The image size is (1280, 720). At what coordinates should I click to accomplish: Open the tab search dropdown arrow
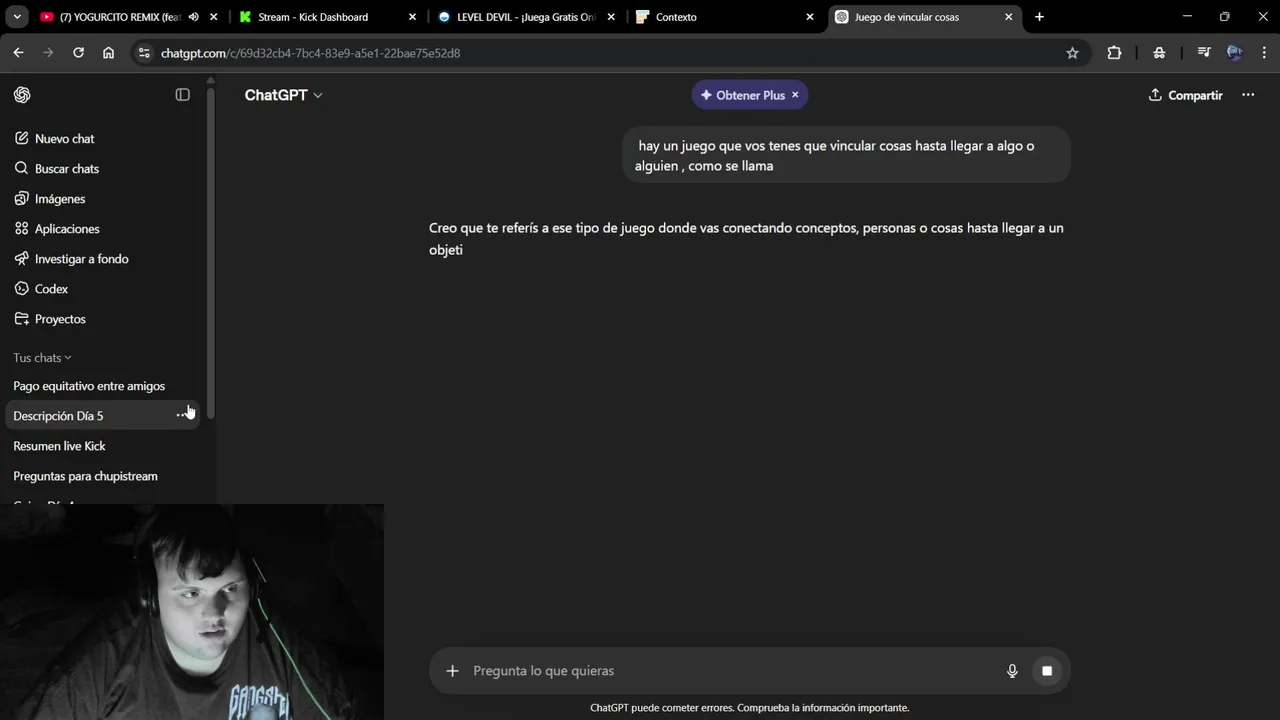[17, 17]
